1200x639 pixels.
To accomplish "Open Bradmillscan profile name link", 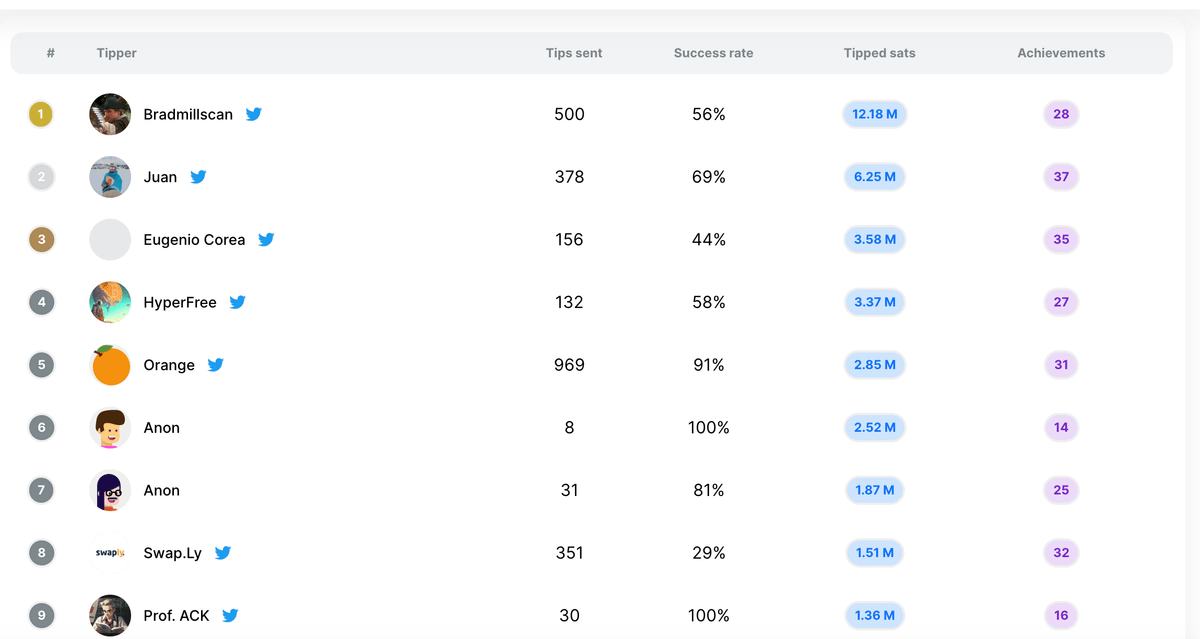I will [x=188, y=114].
